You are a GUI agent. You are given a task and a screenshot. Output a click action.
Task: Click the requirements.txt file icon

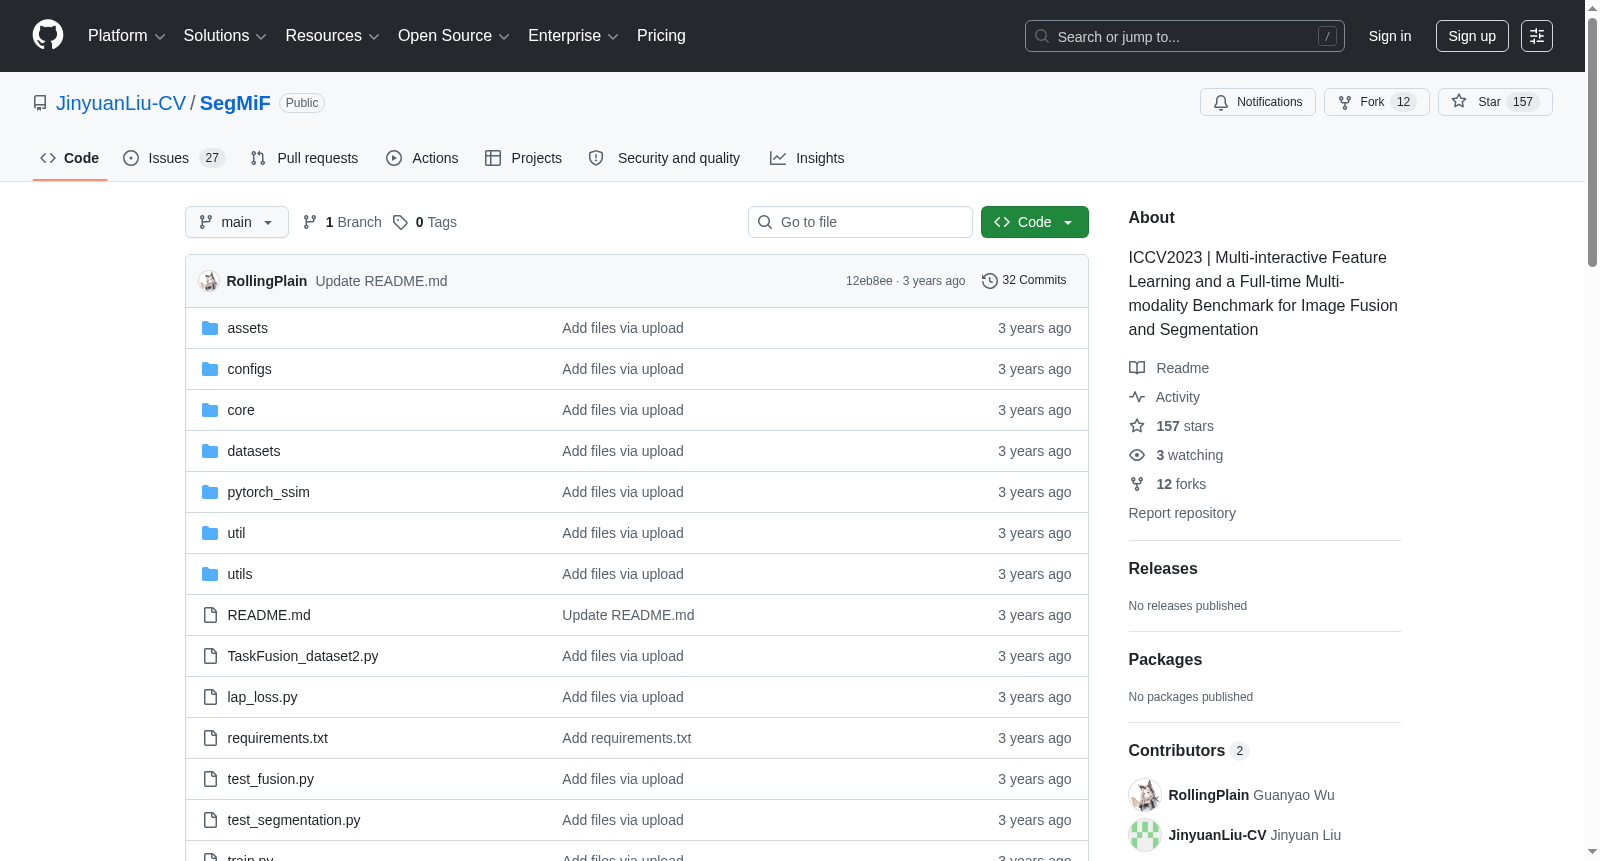[x=210, y=738]
